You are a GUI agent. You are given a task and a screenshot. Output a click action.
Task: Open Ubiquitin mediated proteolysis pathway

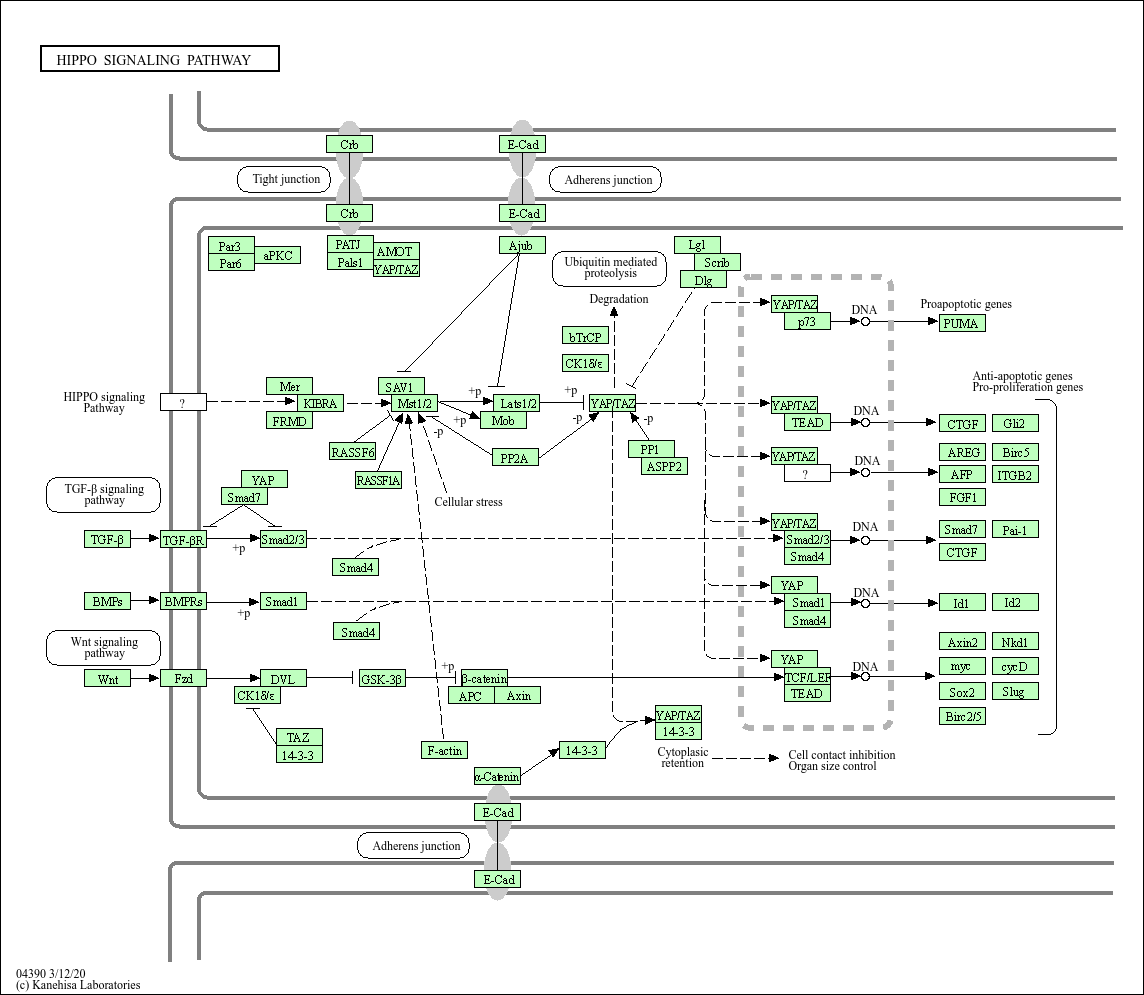coord(609,267)
